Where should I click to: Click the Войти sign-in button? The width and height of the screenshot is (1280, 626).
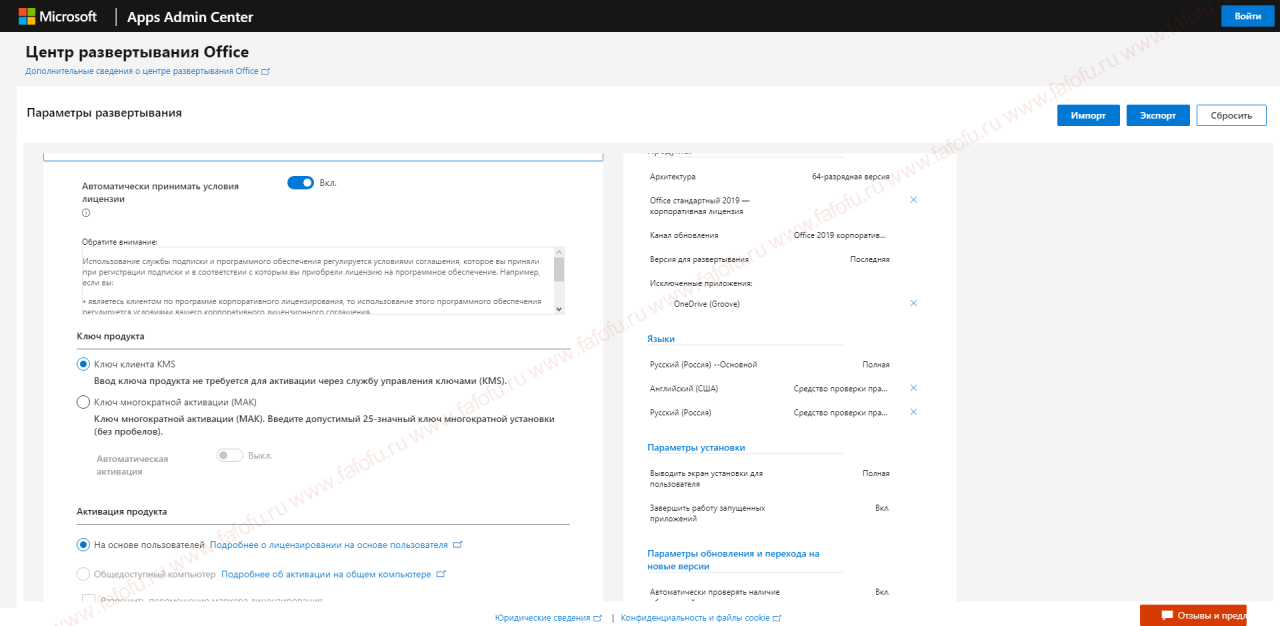pos(1247,16)
